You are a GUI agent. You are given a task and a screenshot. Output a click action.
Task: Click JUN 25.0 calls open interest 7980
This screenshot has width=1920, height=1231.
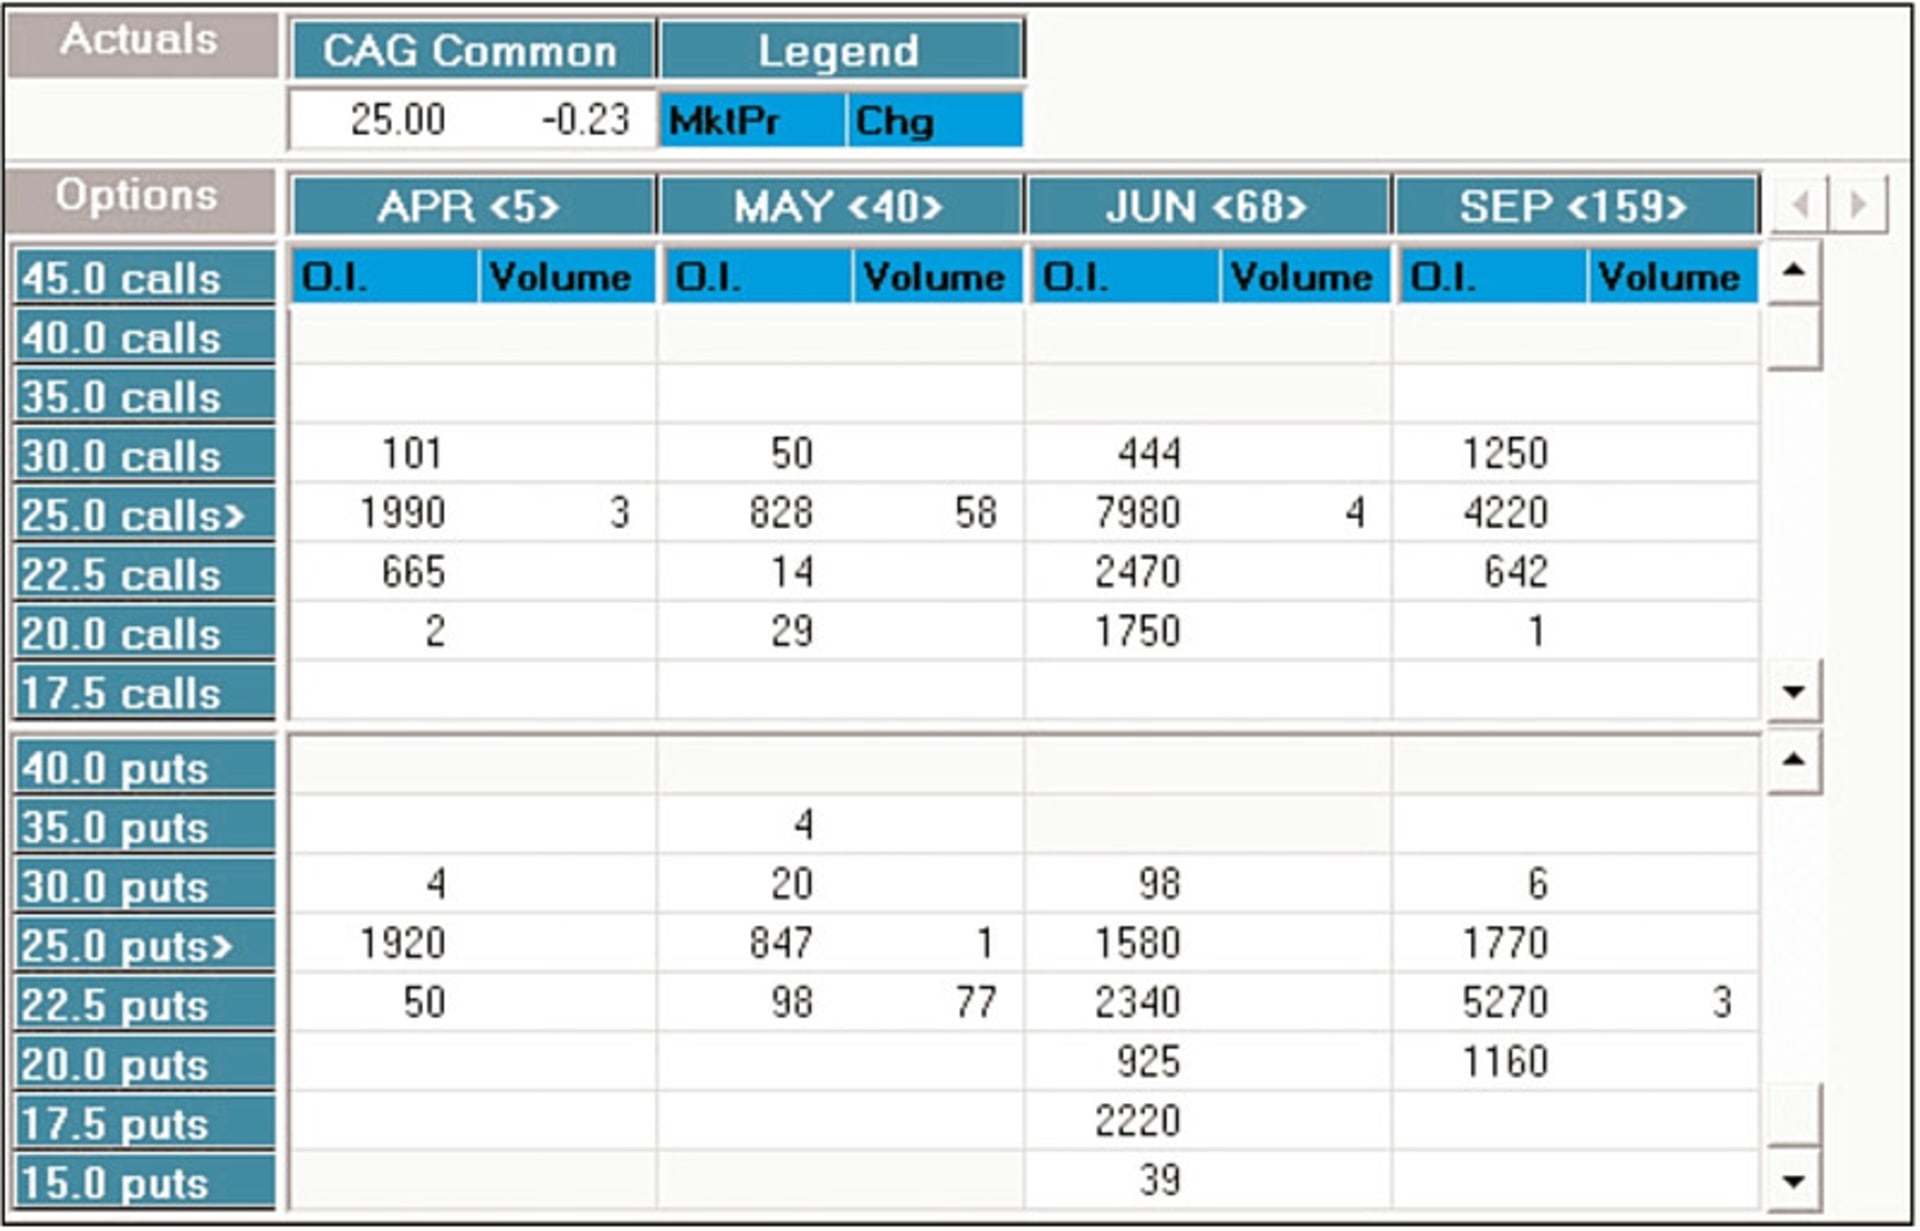(1138, 513)
